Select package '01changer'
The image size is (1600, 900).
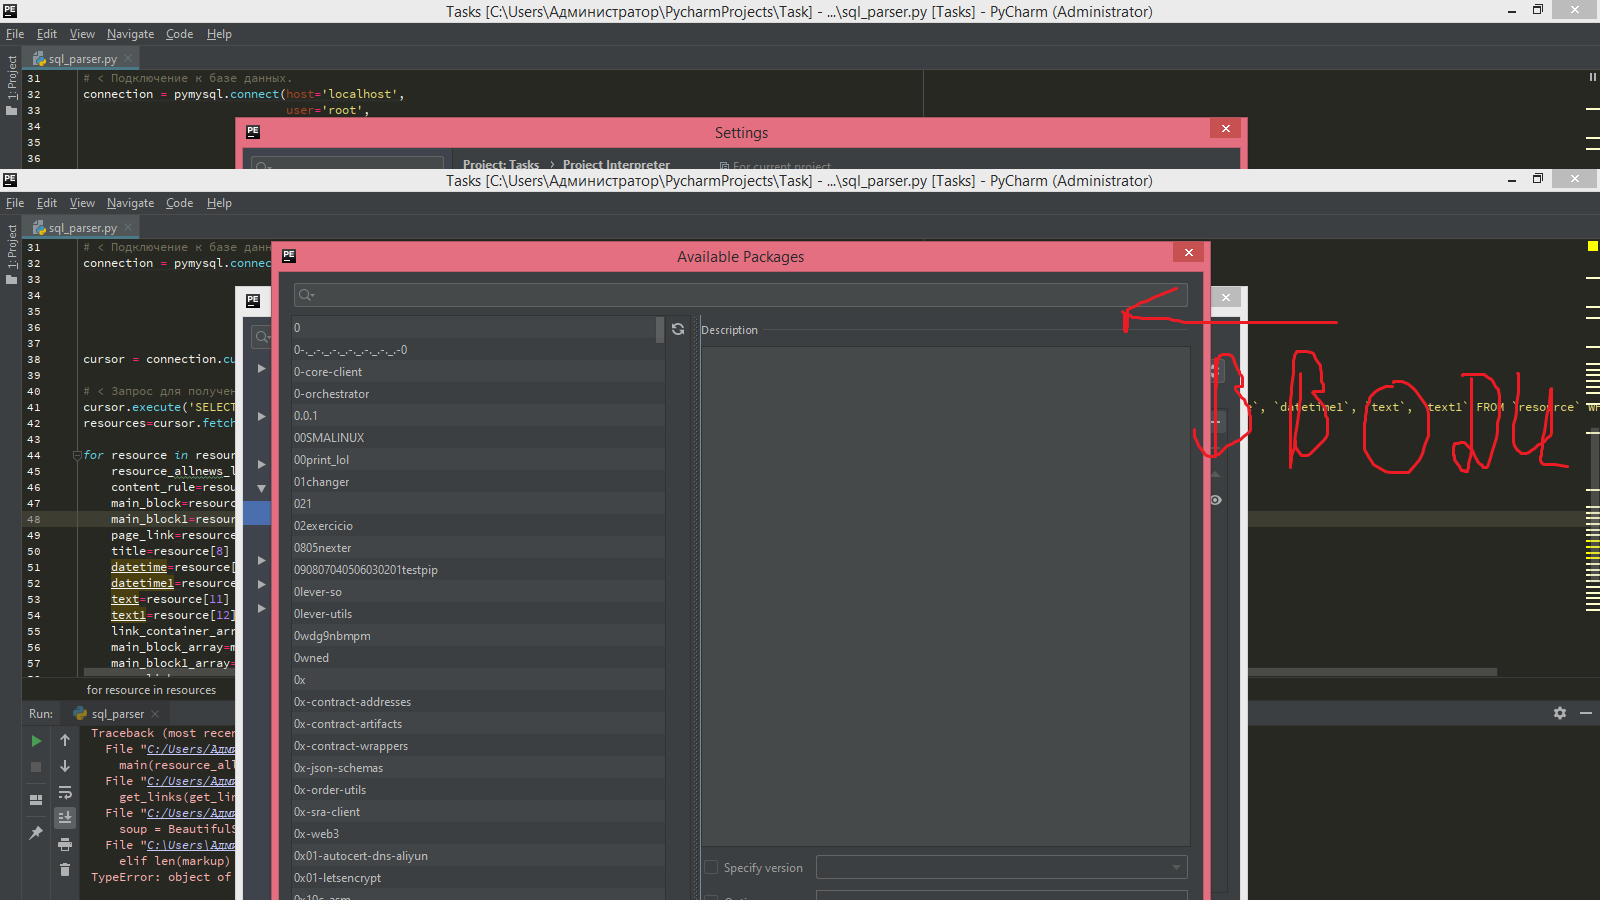478,482
